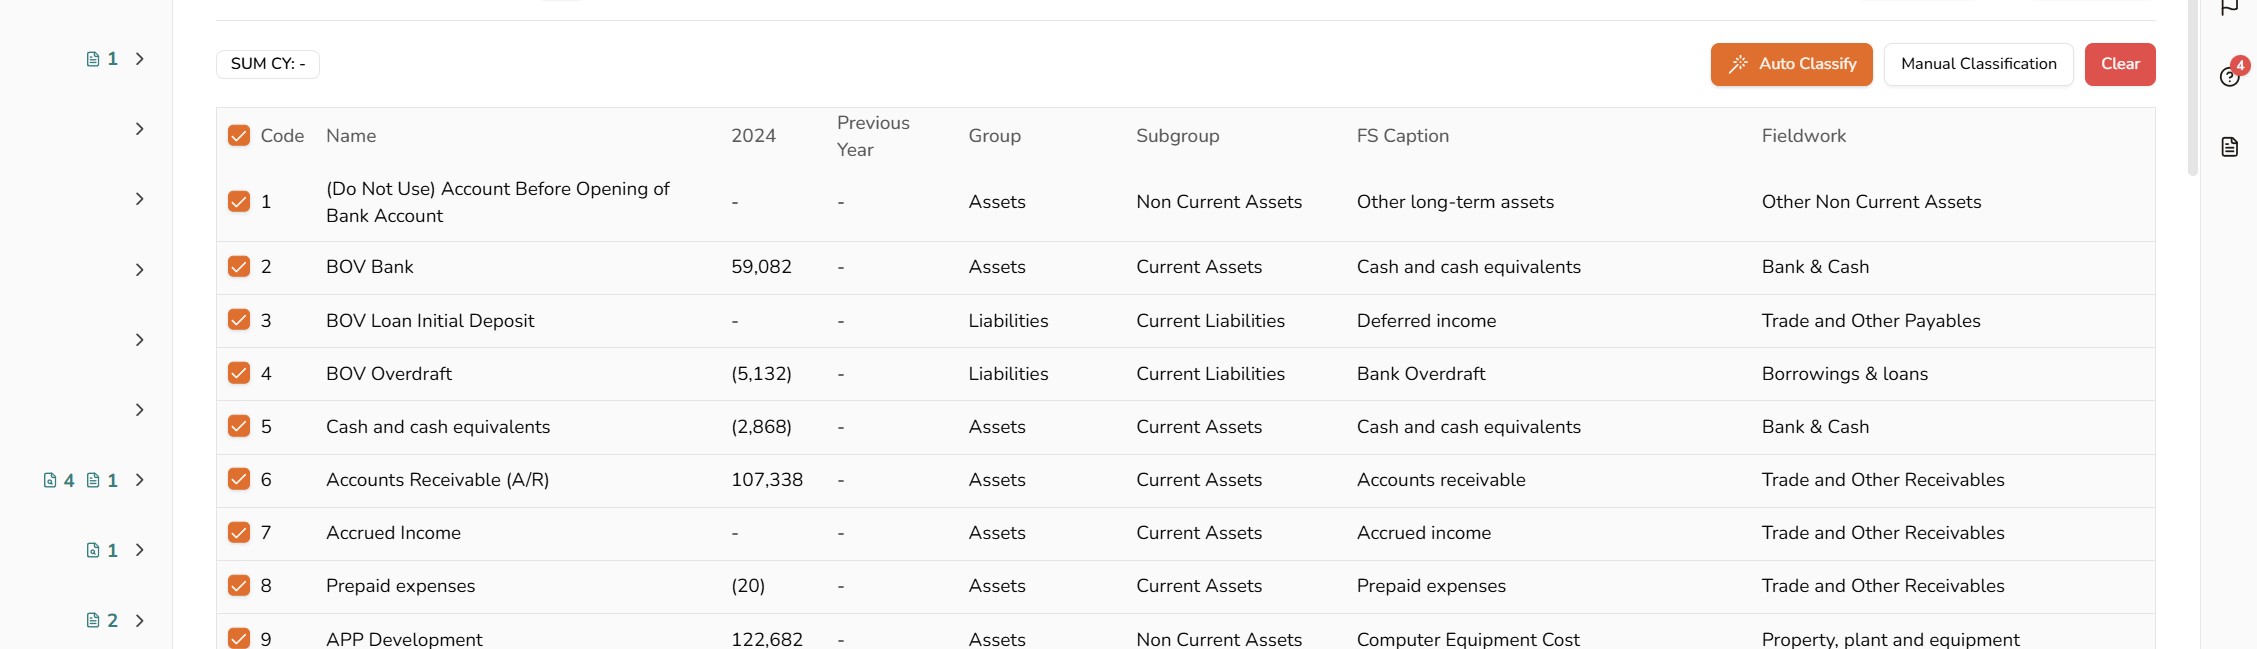Viewport: 2257px width, 649px height.
Task: Uncheck the Accounts Receivable (A/R) checkbox
Action: pyautogui.click(x=238, y=479)
